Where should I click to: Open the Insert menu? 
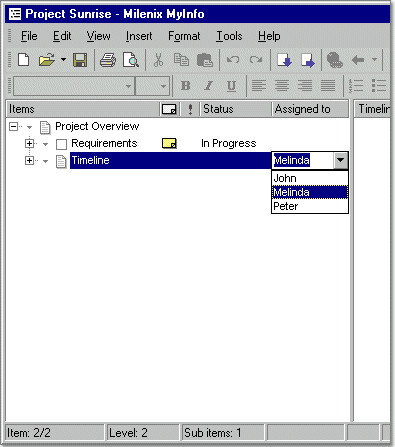tap(139, 36)
